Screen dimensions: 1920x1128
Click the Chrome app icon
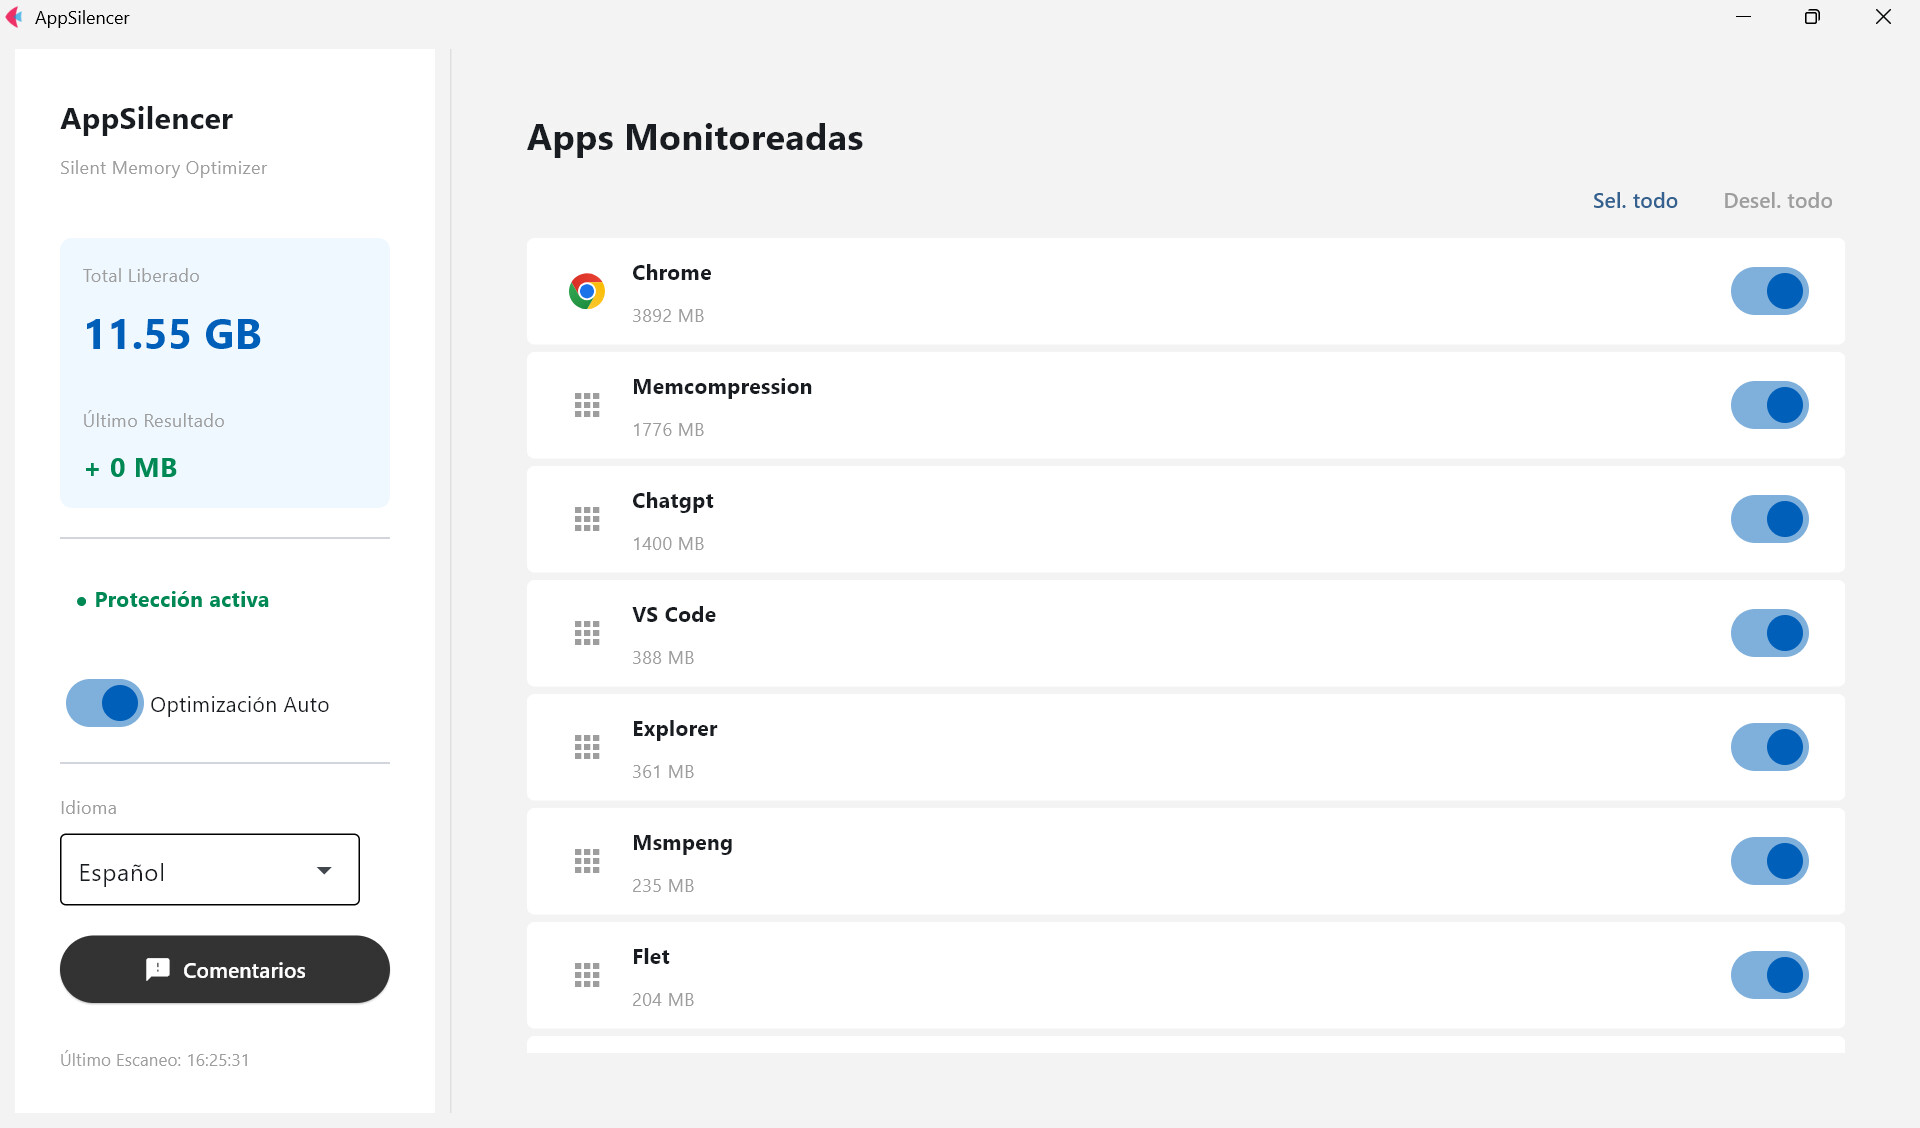(587, 291)
